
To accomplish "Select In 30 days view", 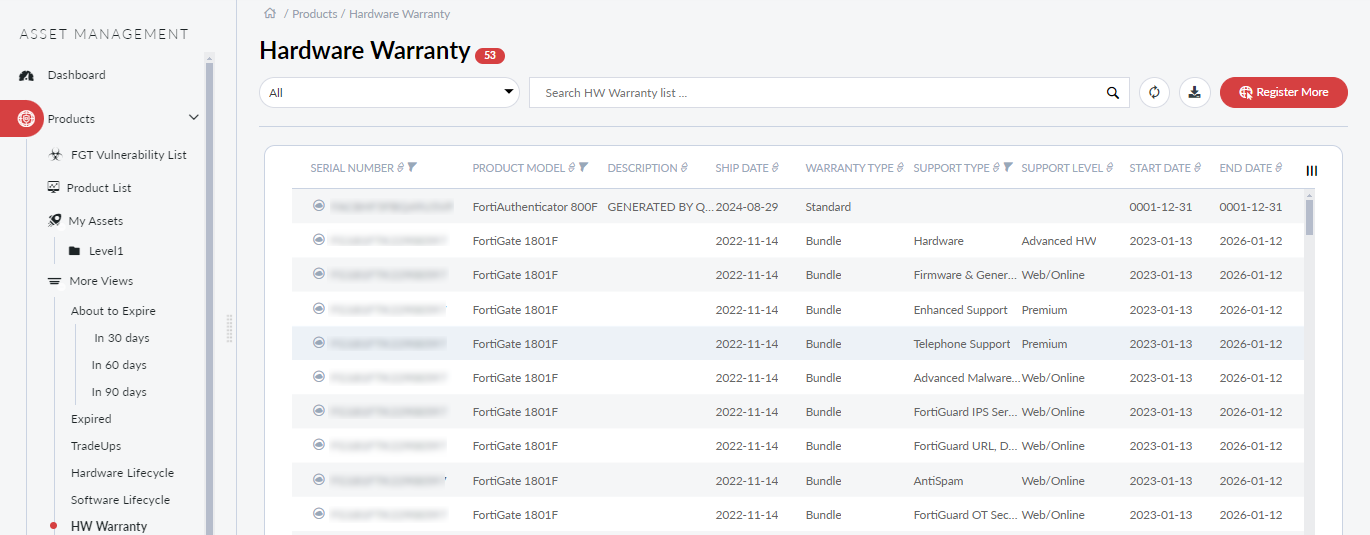I will coord(122,338).
